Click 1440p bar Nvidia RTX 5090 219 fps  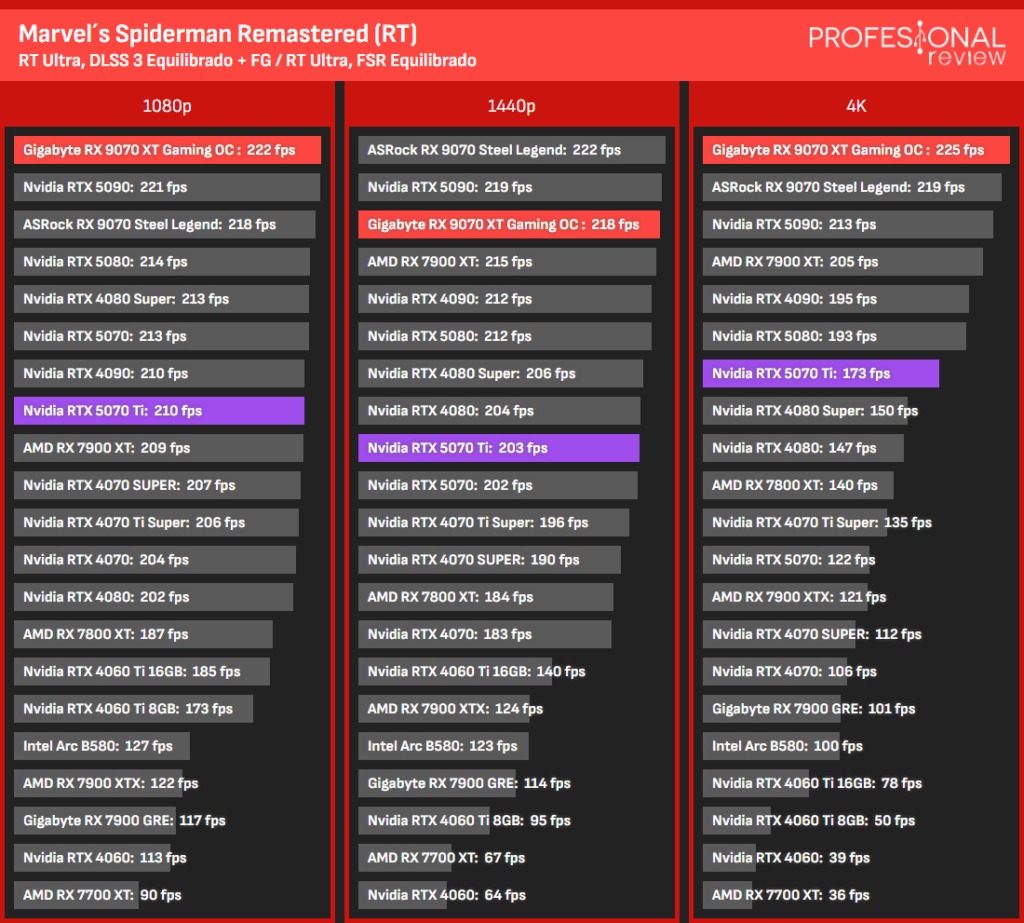tap(510, 187)
